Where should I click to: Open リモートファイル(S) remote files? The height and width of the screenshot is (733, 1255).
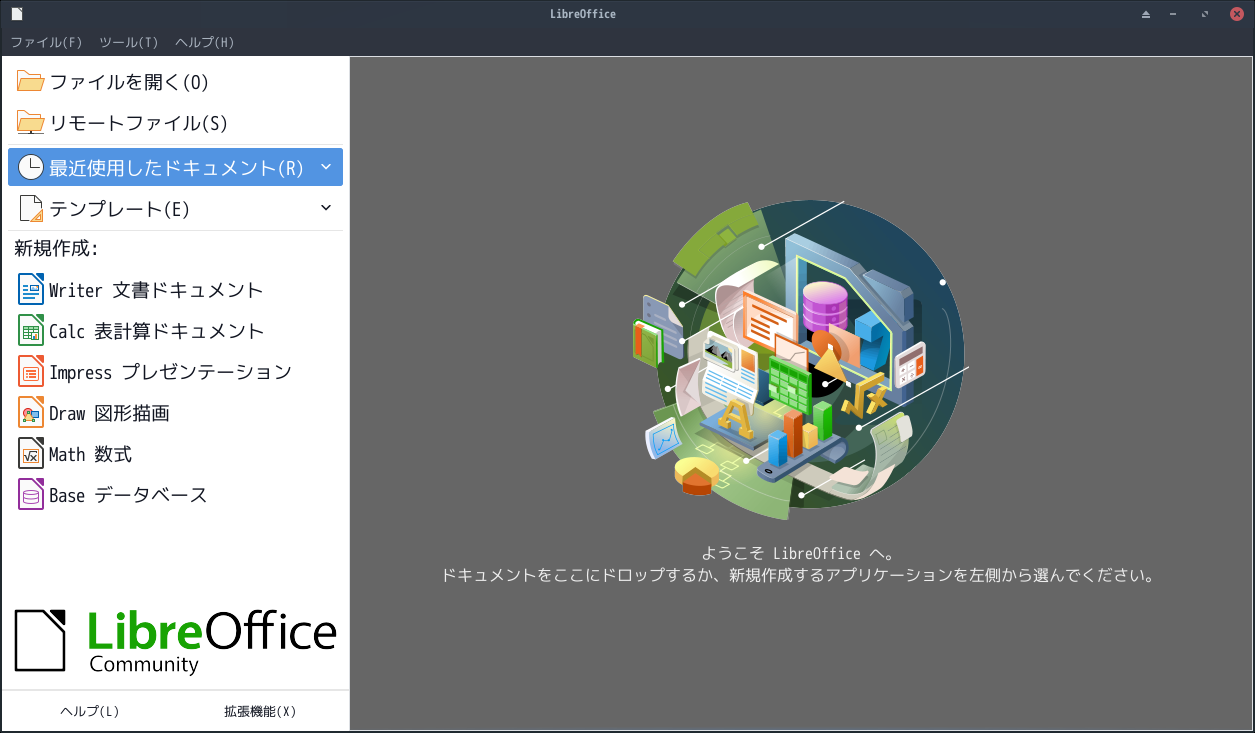coord(175,123)
